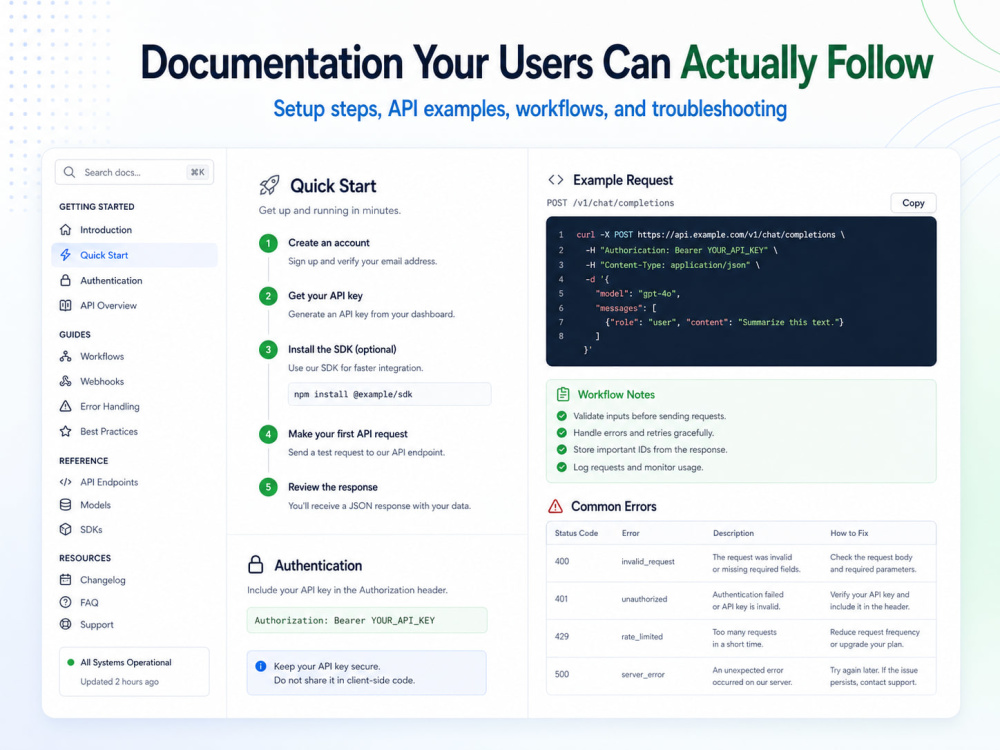Click step 3 Install the SDK (optional)
The image size is (1000, 750).
[342, 349]
